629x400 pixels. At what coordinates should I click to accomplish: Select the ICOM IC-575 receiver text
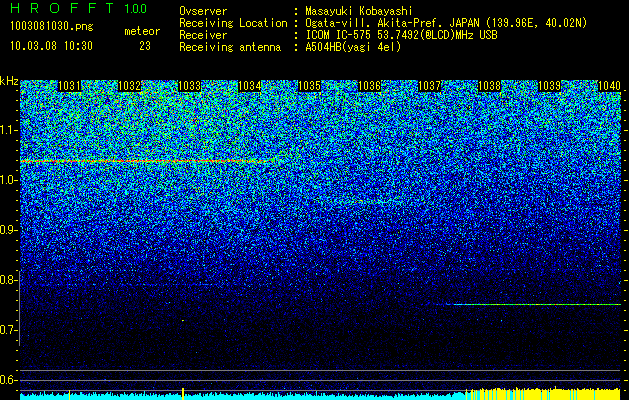pos(402,35)
